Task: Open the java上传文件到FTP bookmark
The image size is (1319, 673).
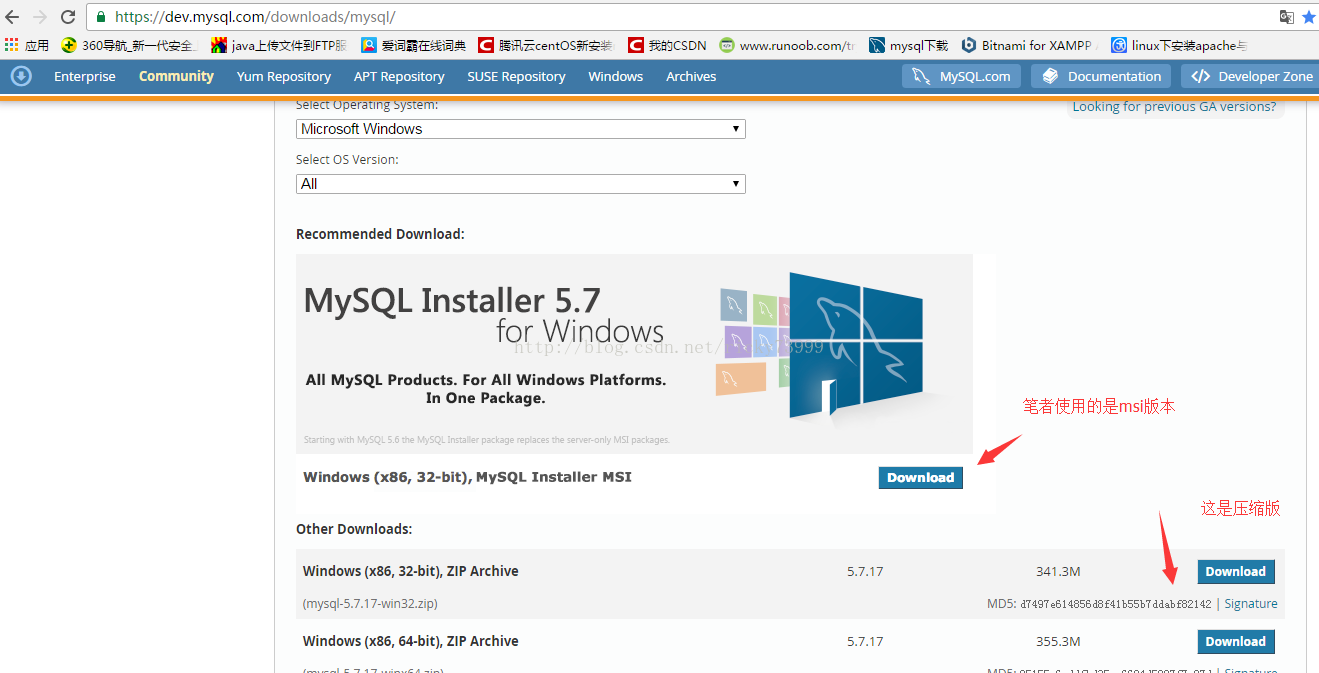Action: click(x=279, y=45)
